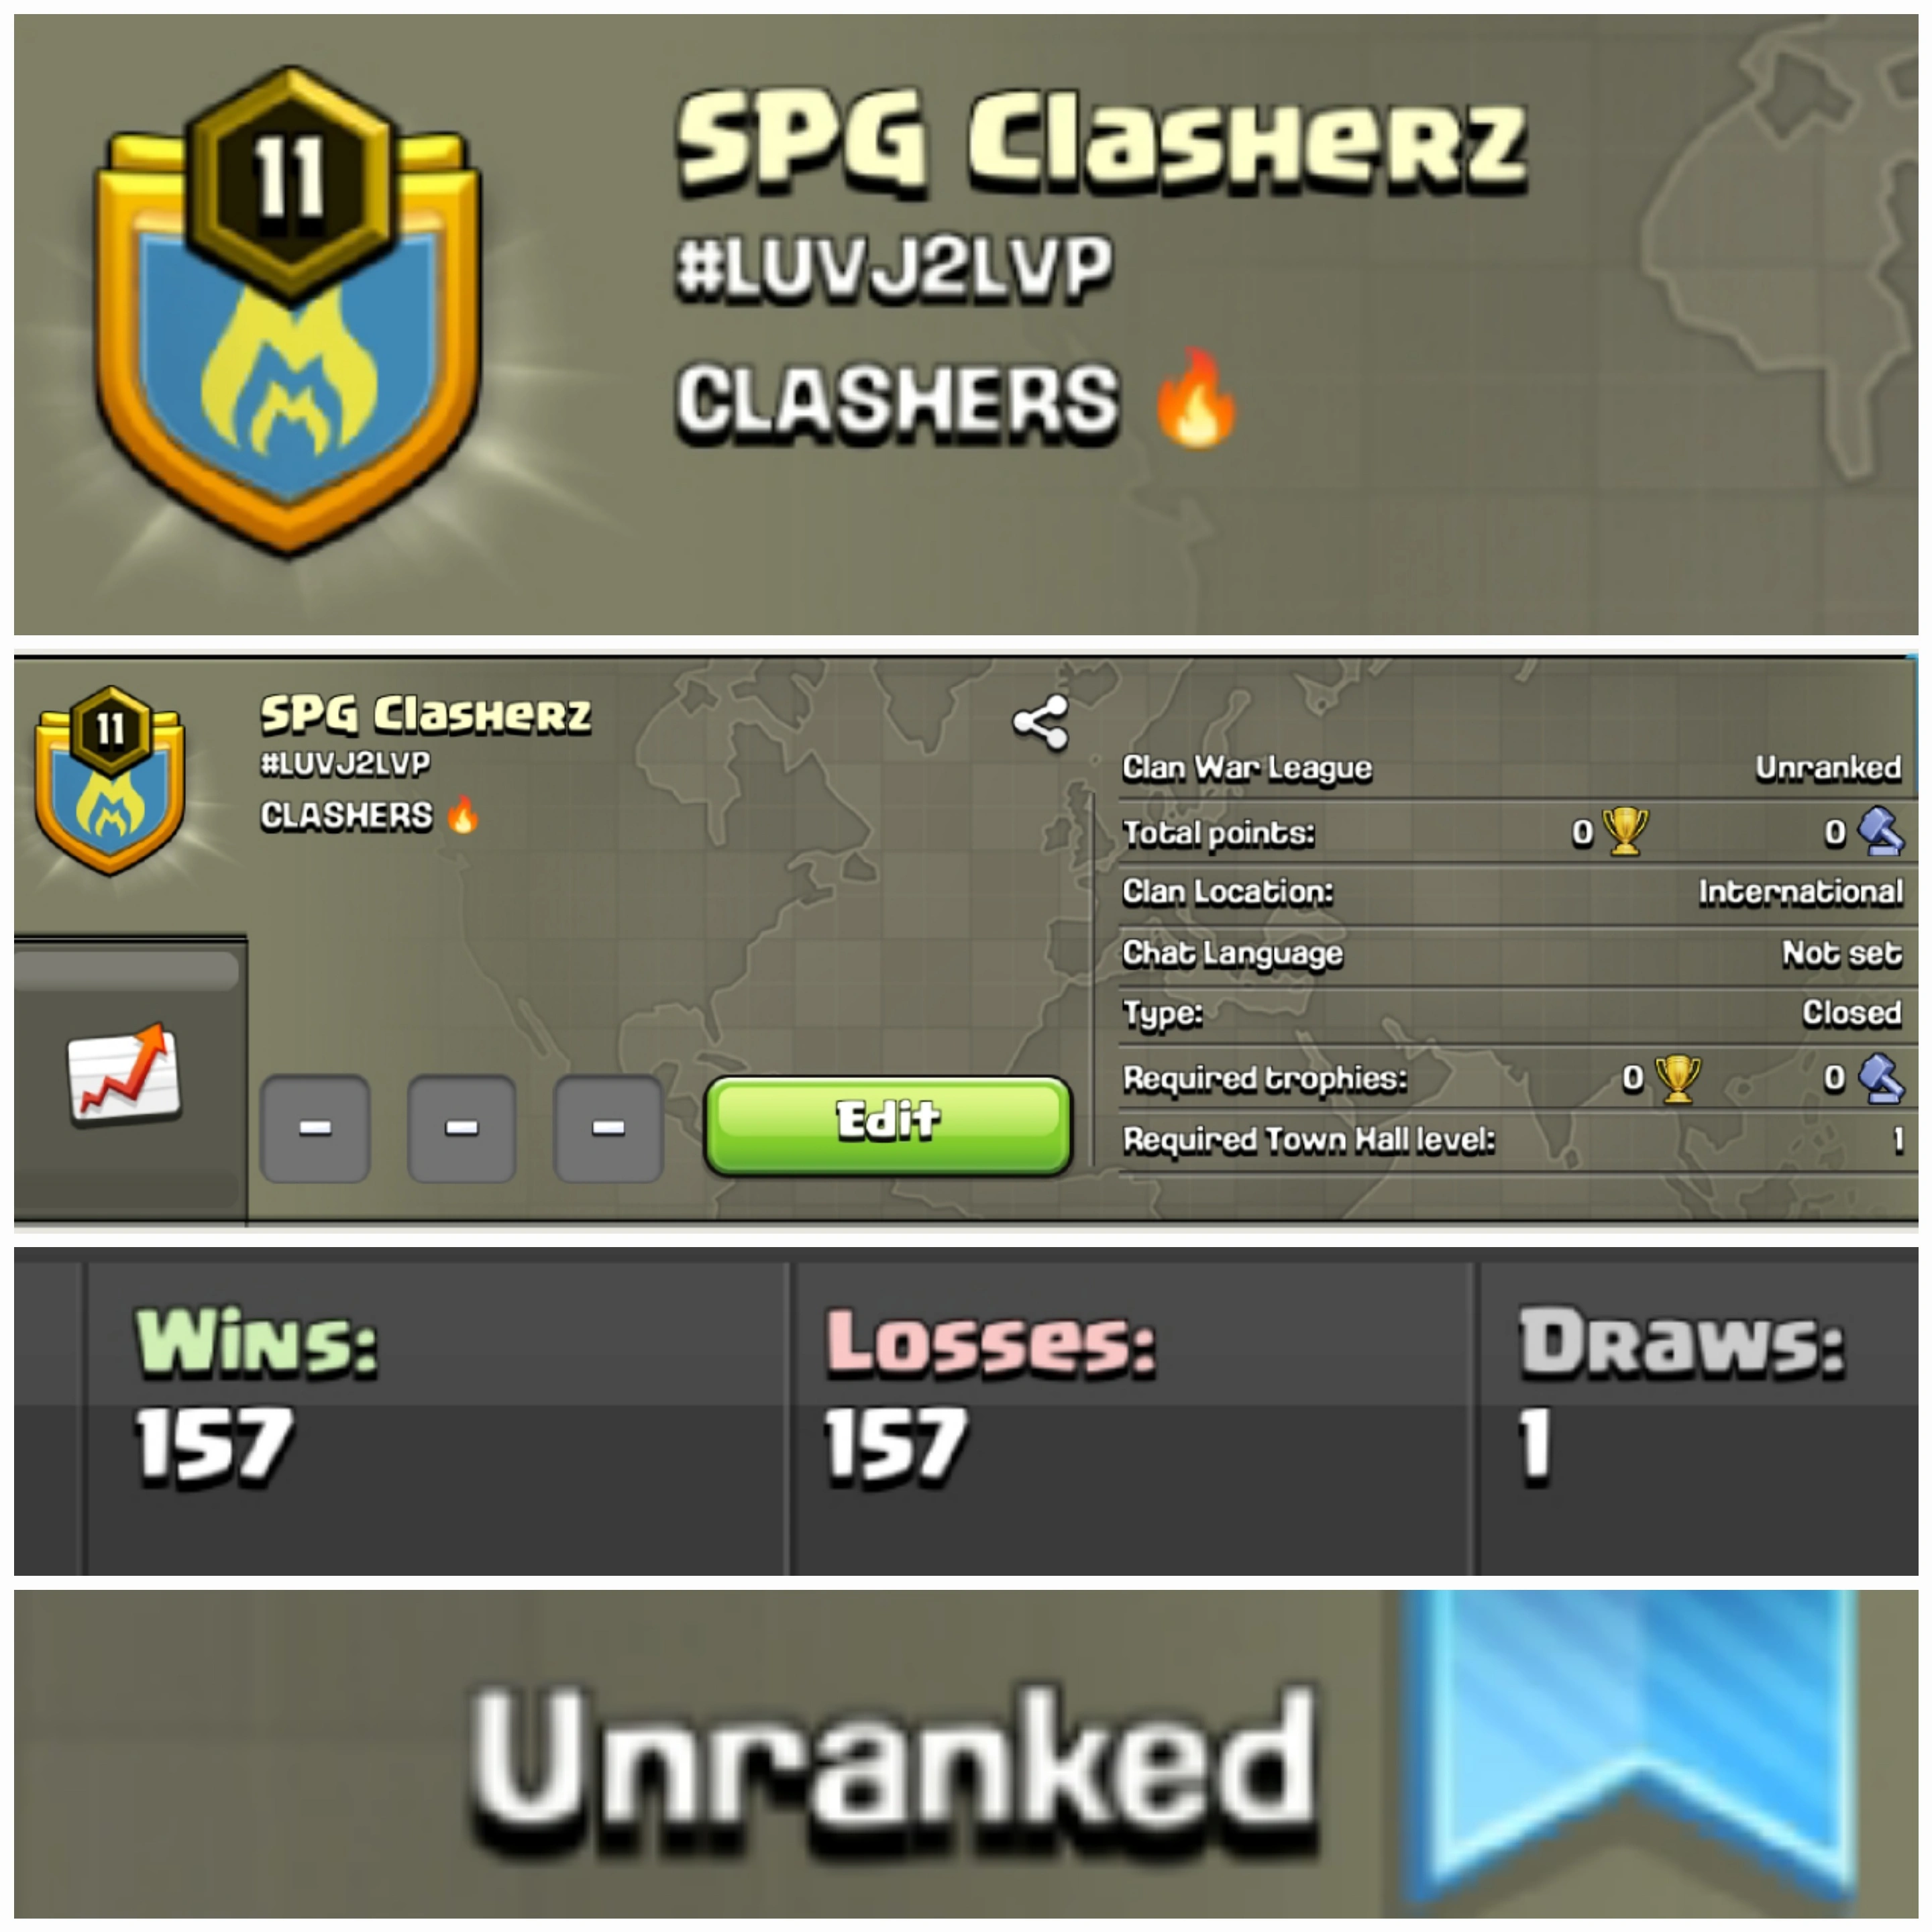Tap the Wins: 157 stat panel
1932x1932 pixels.
coord(437,1418)
